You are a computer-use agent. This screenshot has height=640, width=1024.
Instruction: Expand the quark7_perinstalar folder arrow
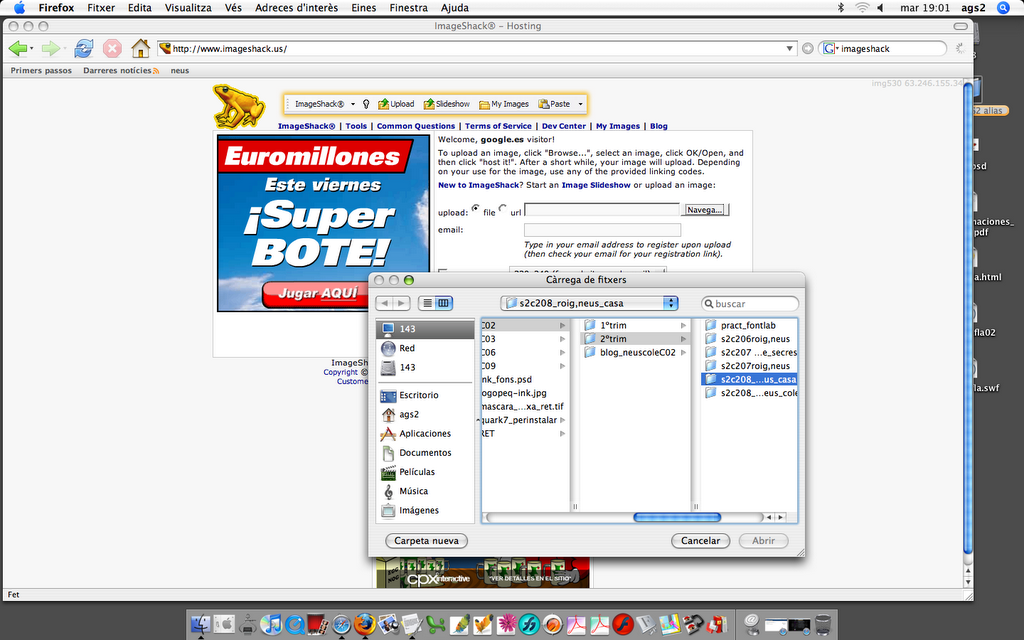pyautogui.click(x=562, y=420)
